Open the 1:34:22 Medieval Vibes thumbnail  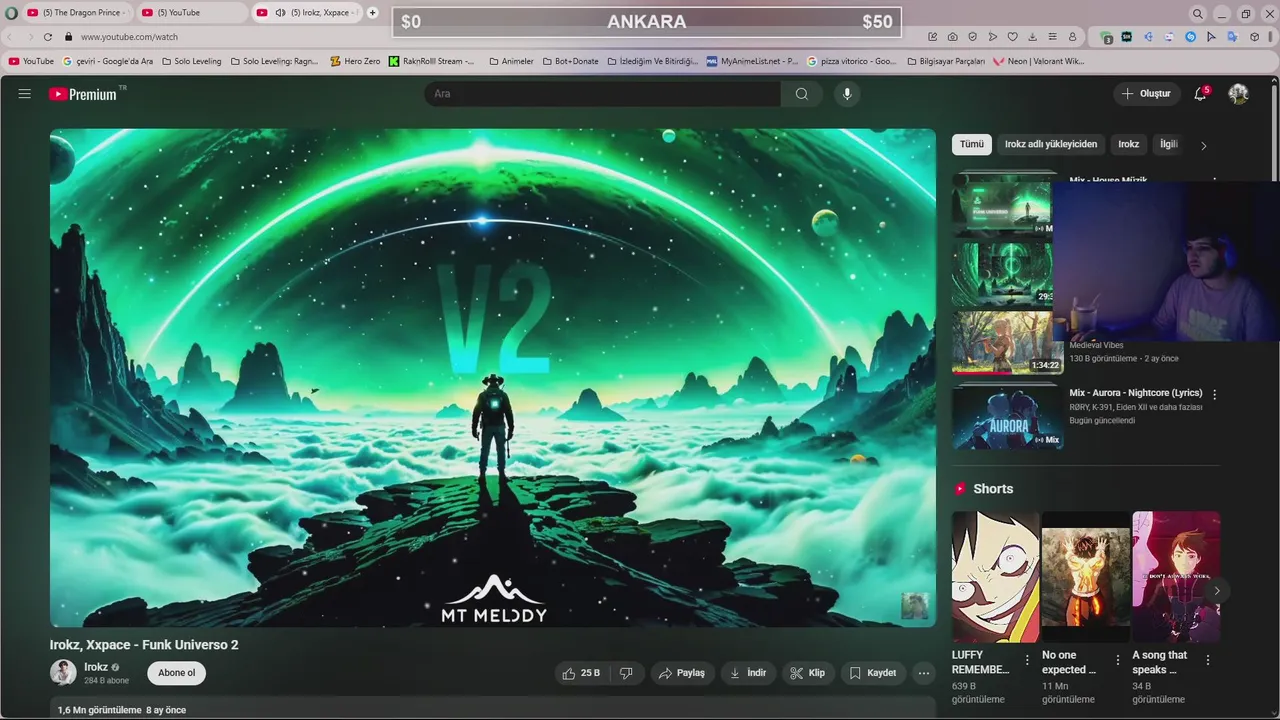(x=1007, y=343)
